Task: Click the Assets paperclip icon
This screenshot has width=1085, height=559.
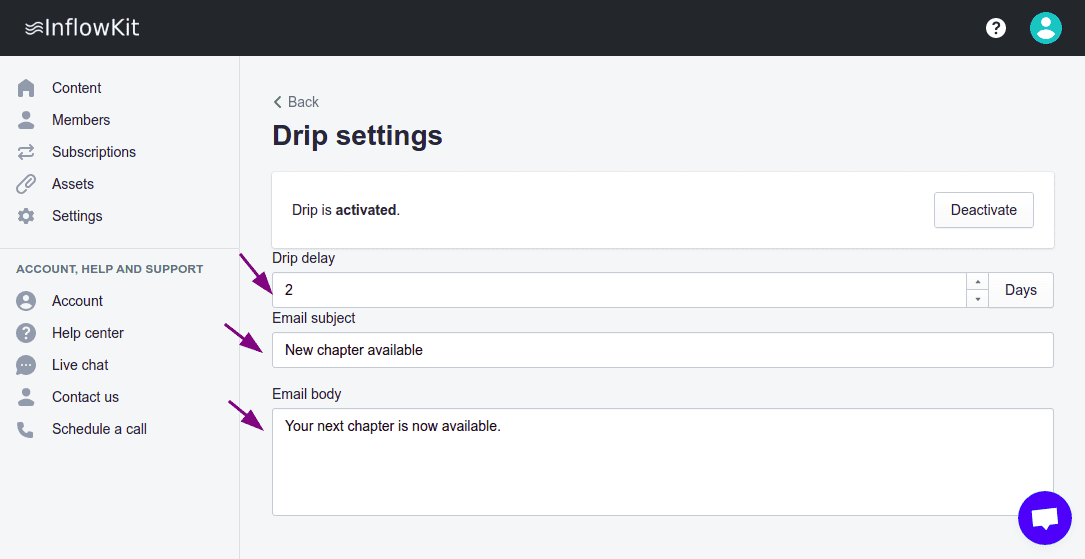Action: coord(26,184)
